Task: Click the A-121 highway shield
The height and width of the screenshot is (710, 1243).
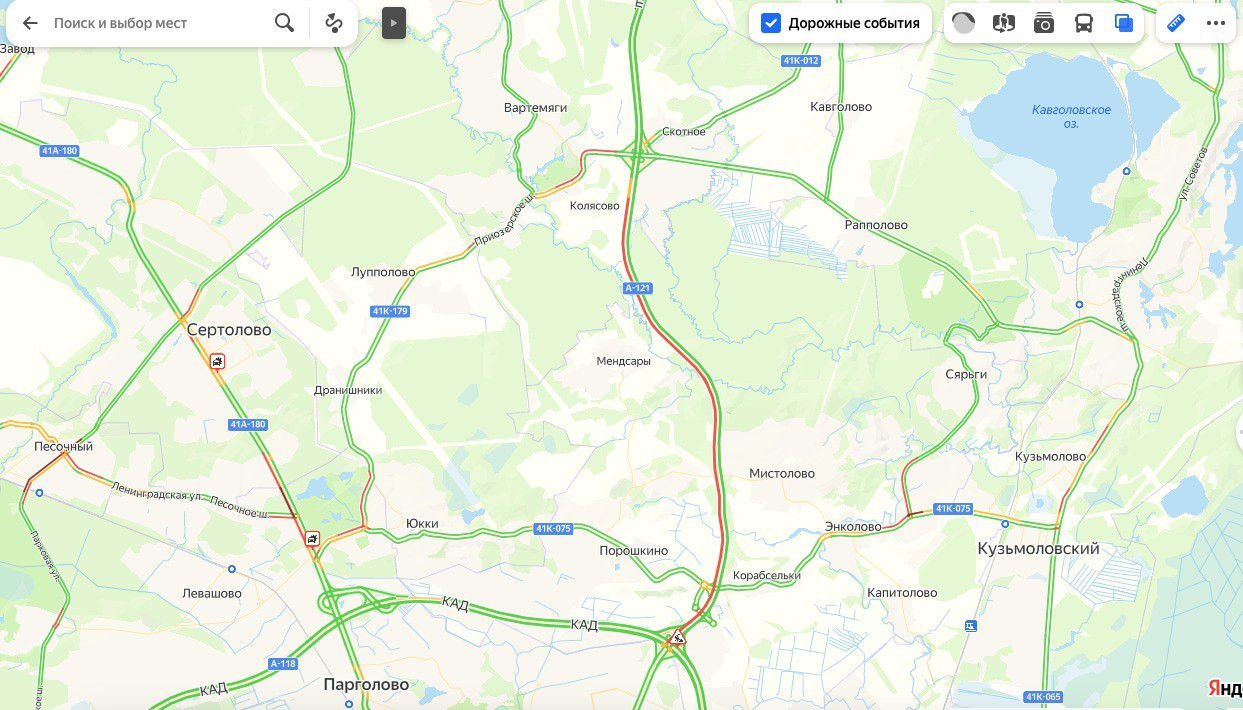Action: point(637,288)
